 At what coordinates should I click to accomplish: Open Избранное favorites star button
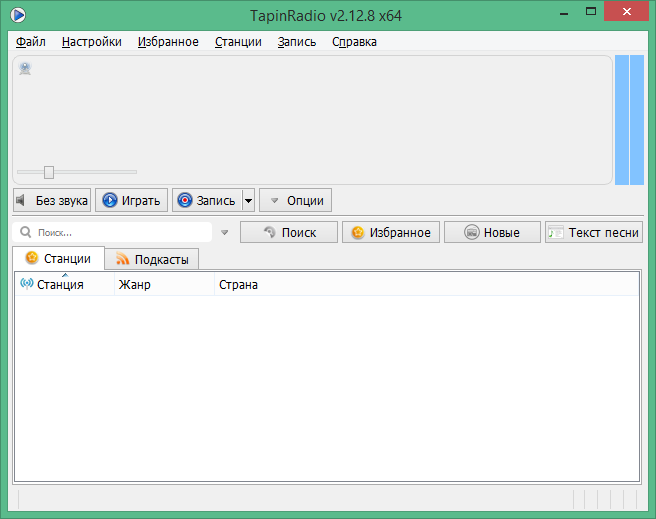(390, 232)
